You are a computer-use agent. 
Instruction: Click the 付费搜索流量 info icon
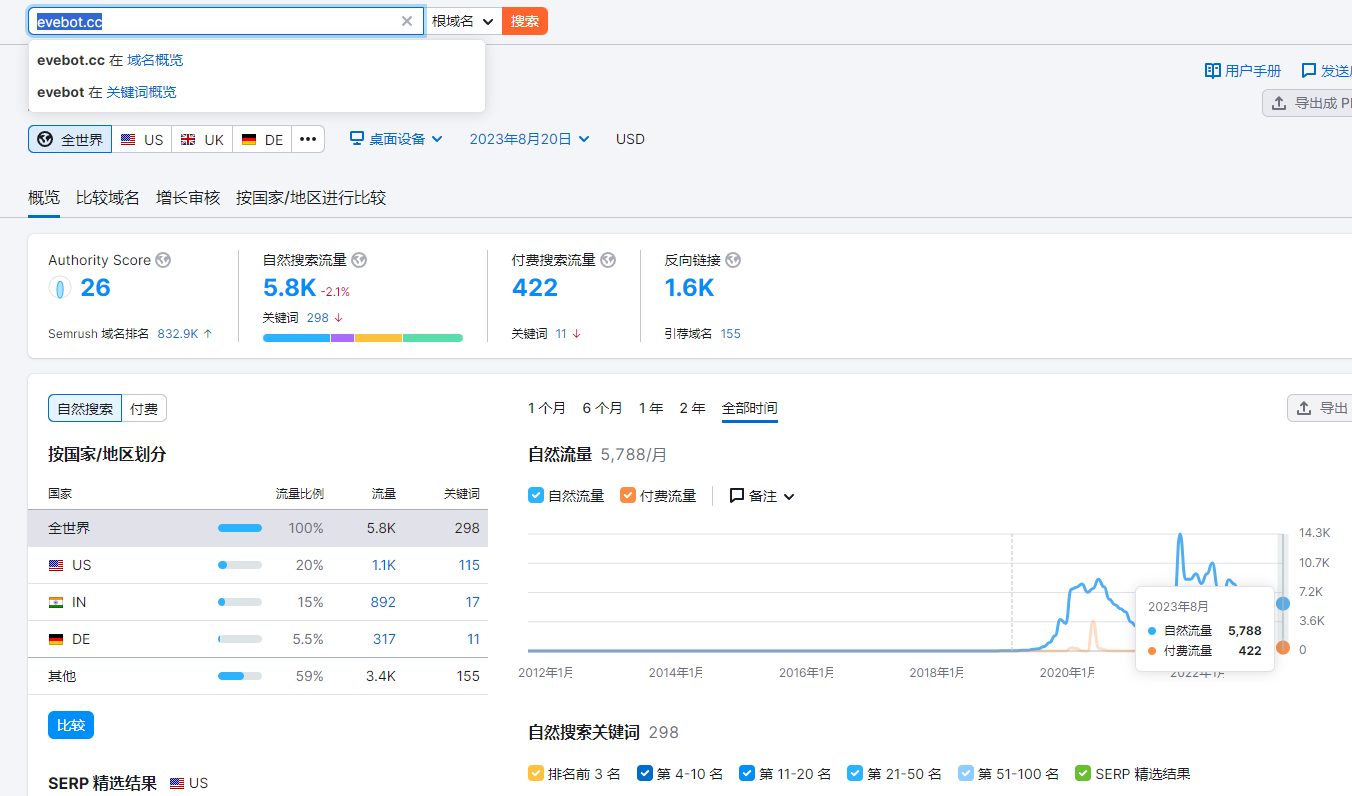608,260
